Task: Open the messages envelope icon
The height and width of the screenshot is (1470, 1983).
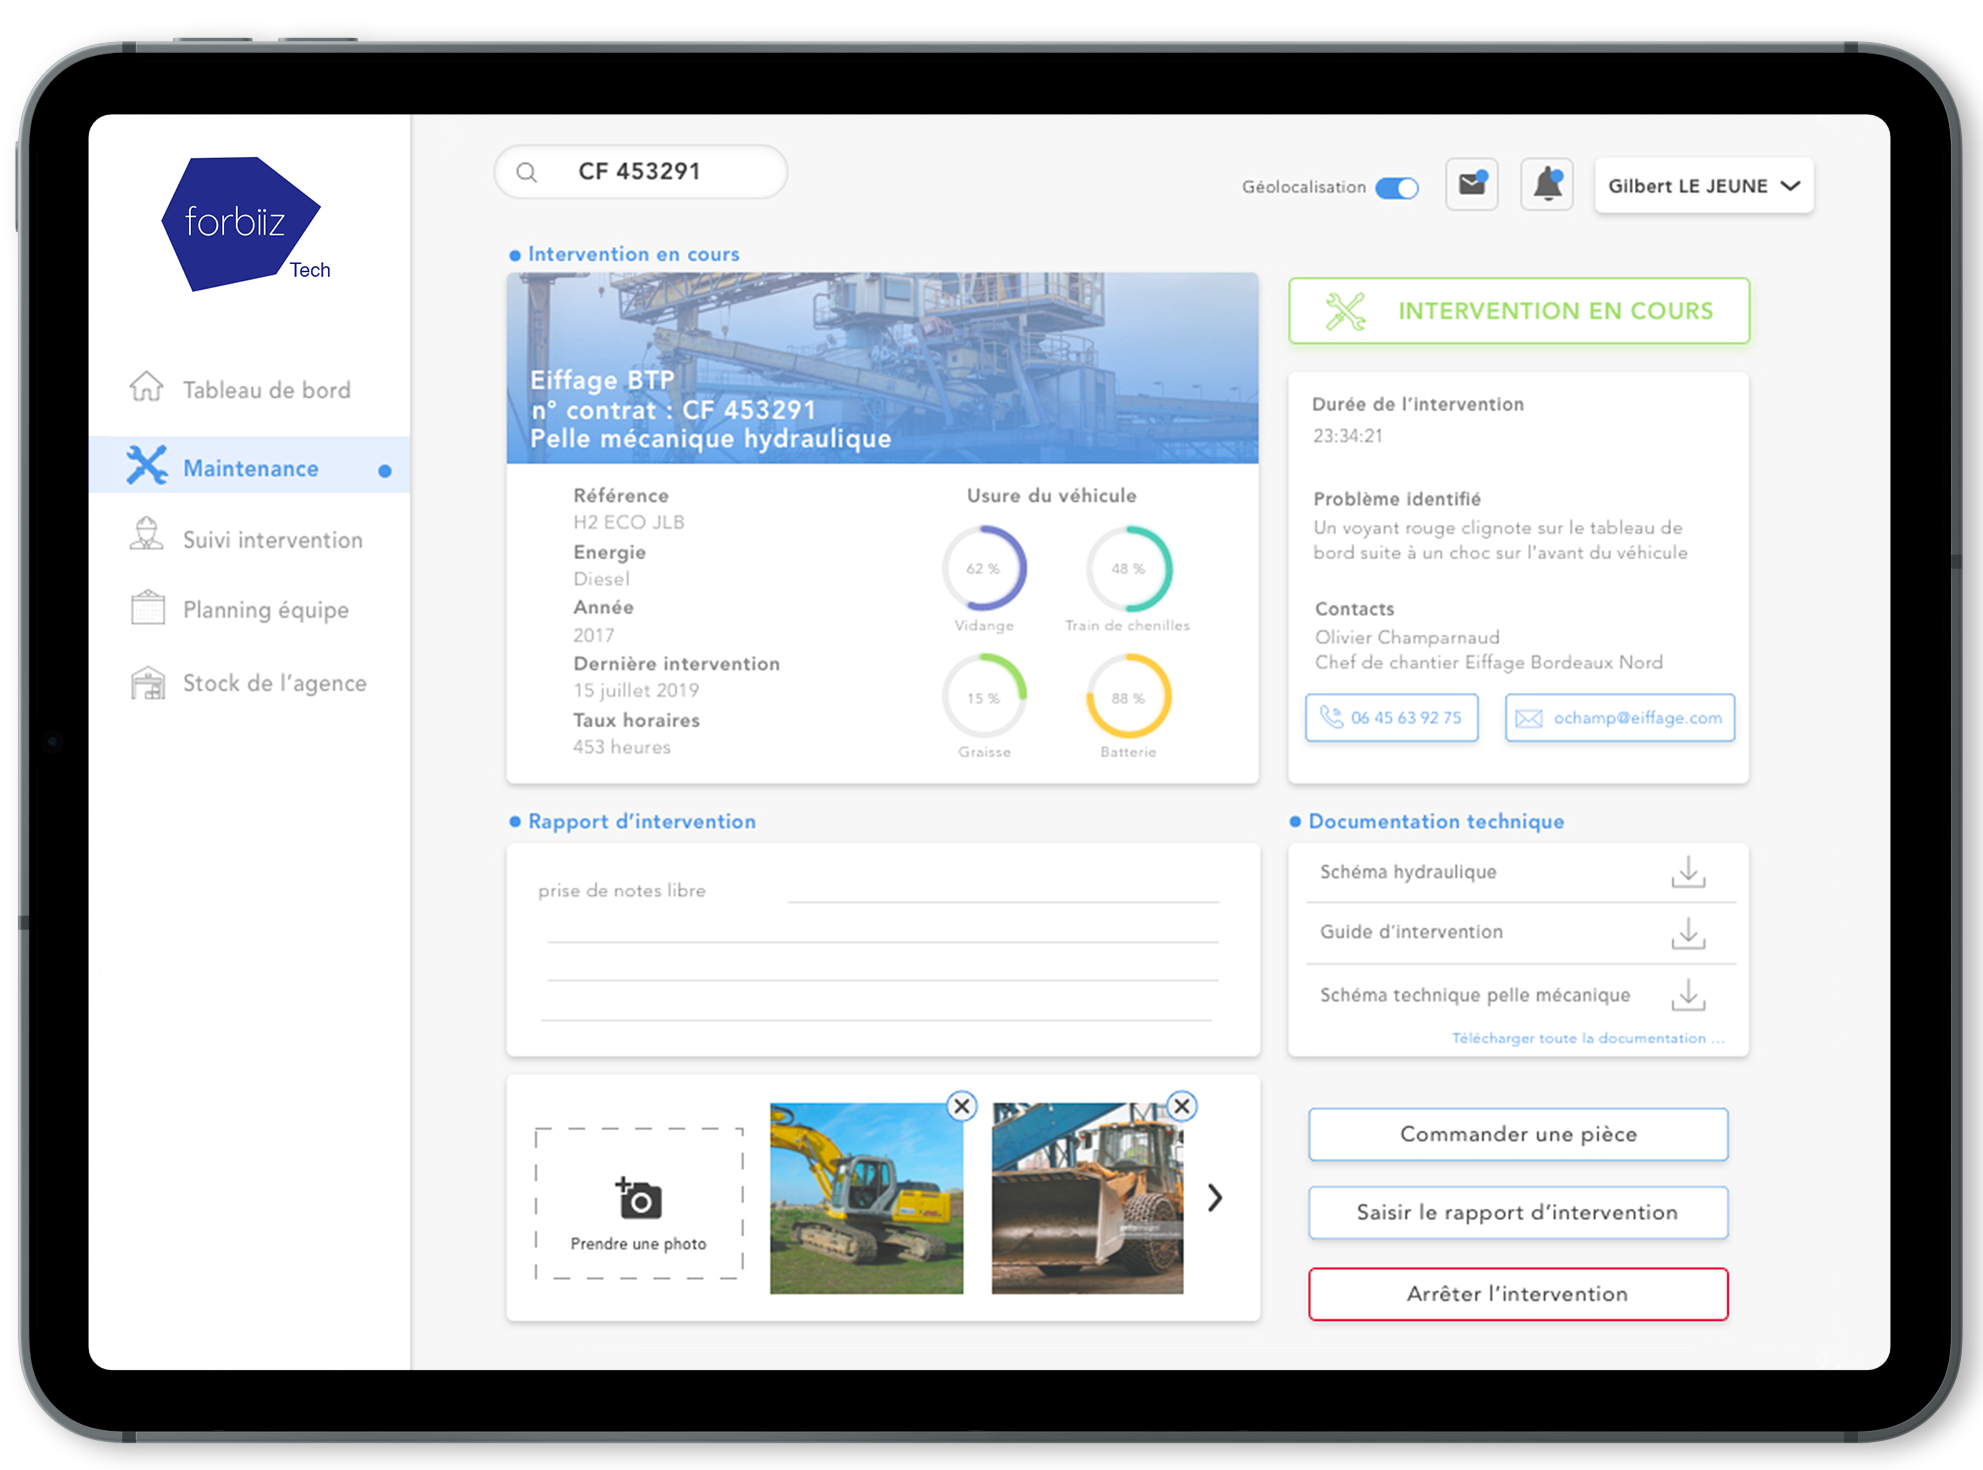Action: click(x=1472, y=184)
